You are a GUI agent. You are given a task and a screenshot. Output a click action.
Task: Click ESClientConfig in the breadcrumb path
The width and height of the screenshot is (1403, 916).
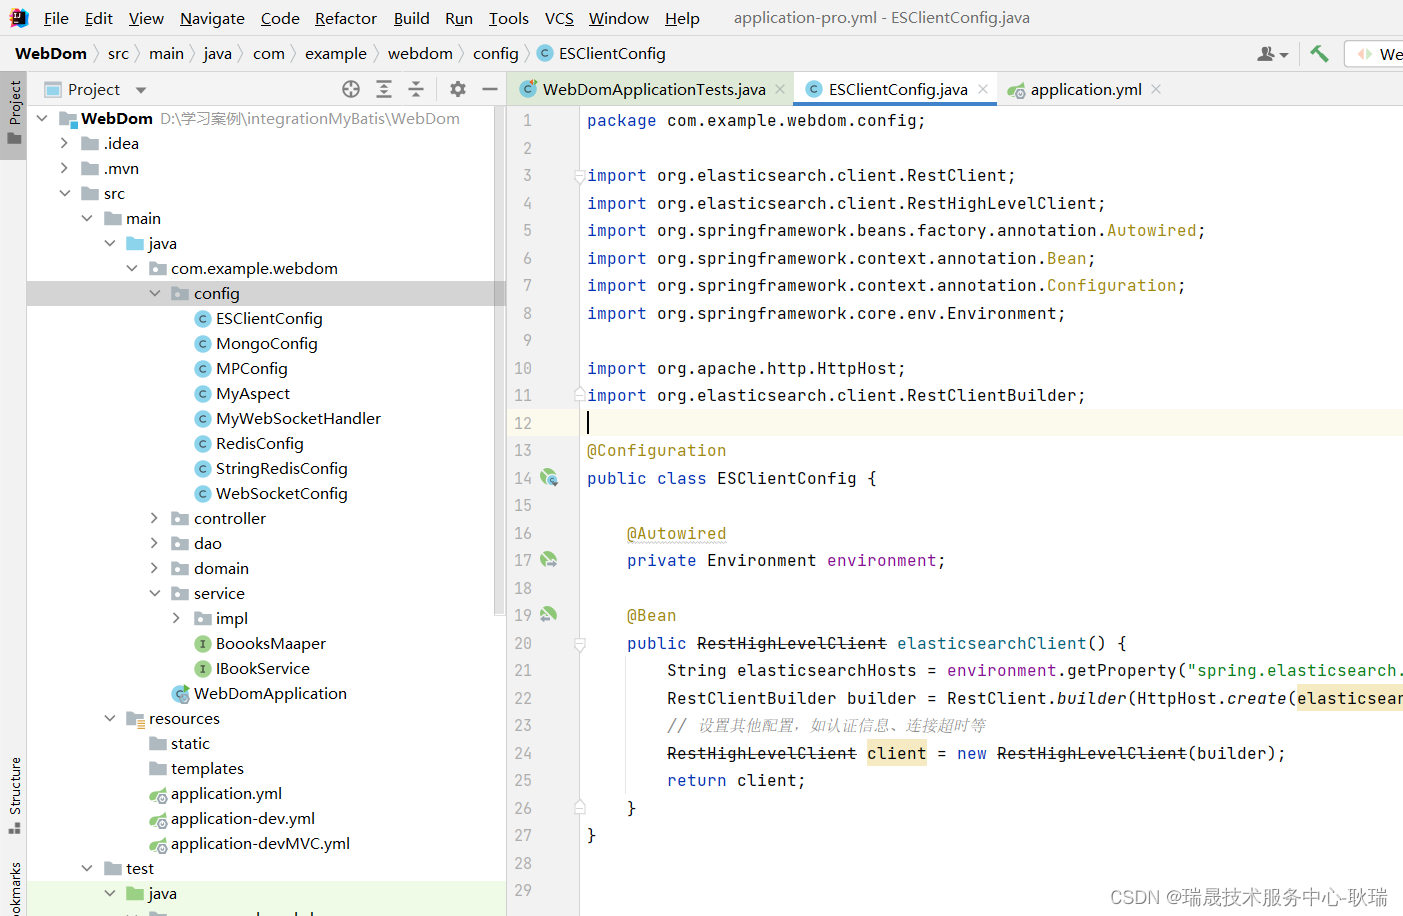[601, 54]
